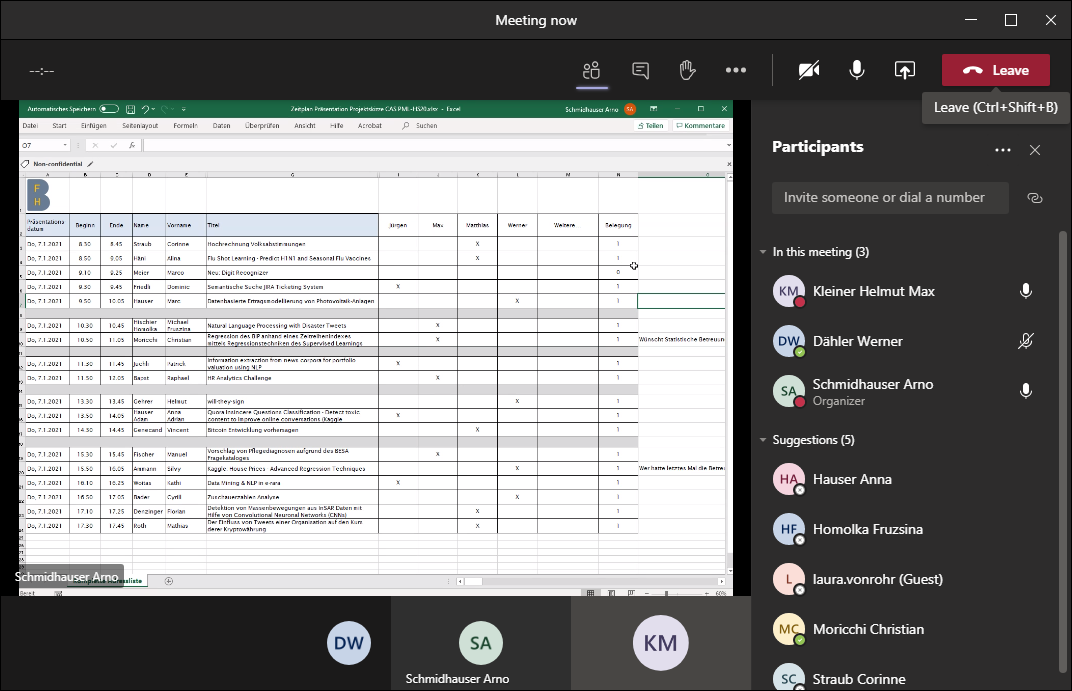Viewport: 1072px width, 691px height.
Task: Click the Participants panel vertical scrollbar
Action: (1063, 450)
